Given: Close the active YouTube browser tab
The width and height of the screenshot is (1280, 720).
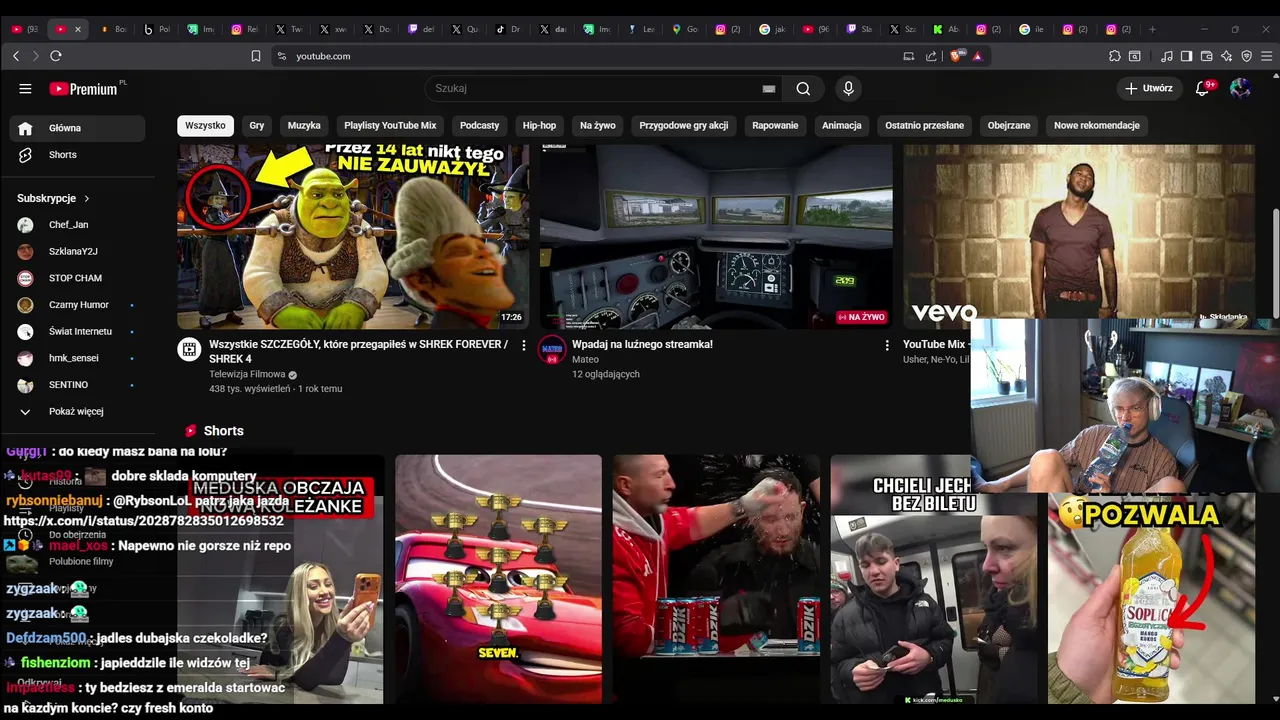Looking at the screenshot, I should coord(78,29).
